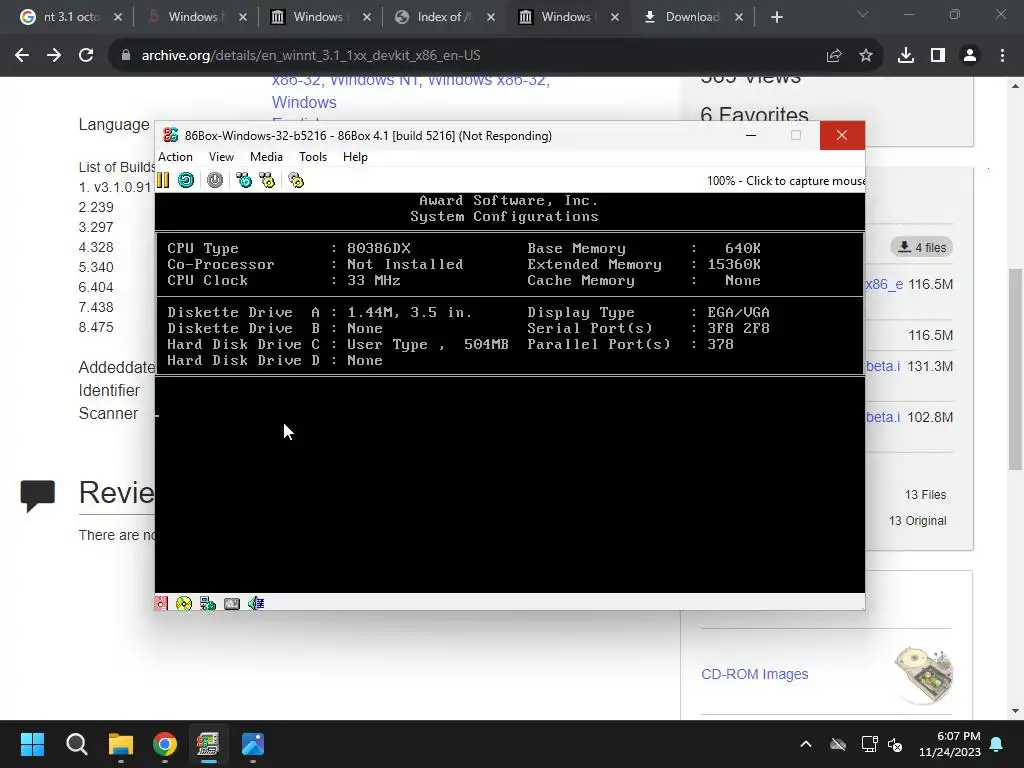Open taskbar clock showing 6:07 PM
This screenshot has height=768, width=1024.
950,744
